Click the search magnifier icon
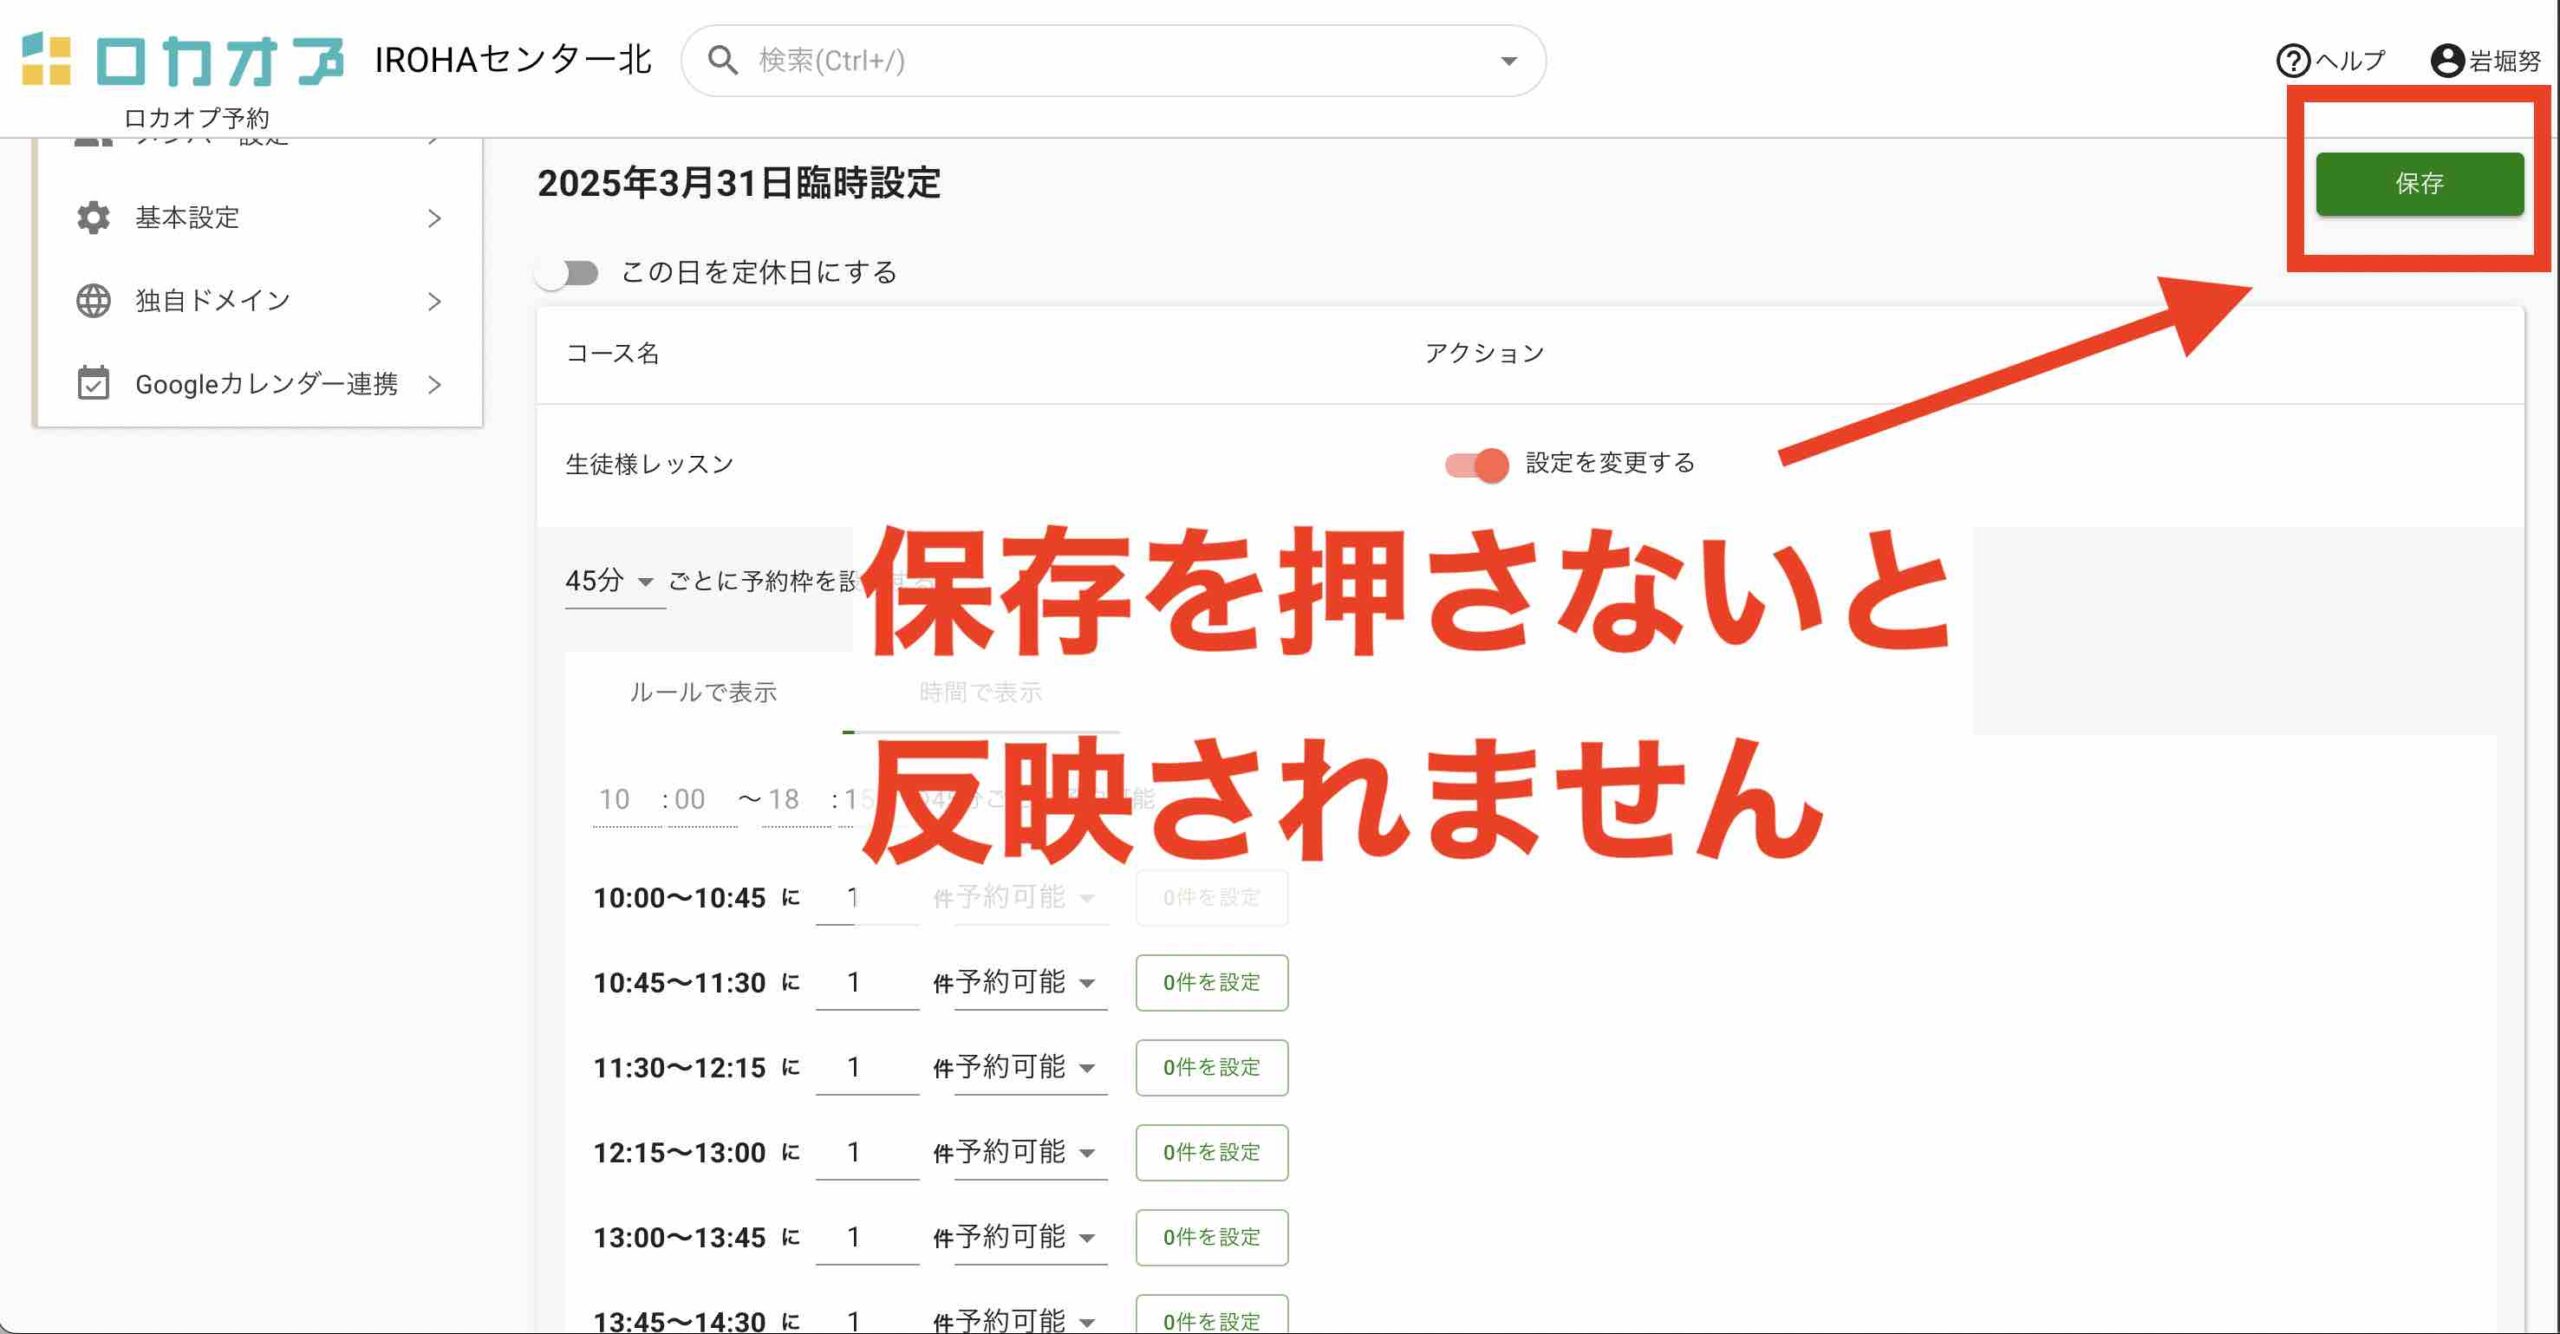The height and width of the screenshot is (1334, 2560). click(722, 61)
